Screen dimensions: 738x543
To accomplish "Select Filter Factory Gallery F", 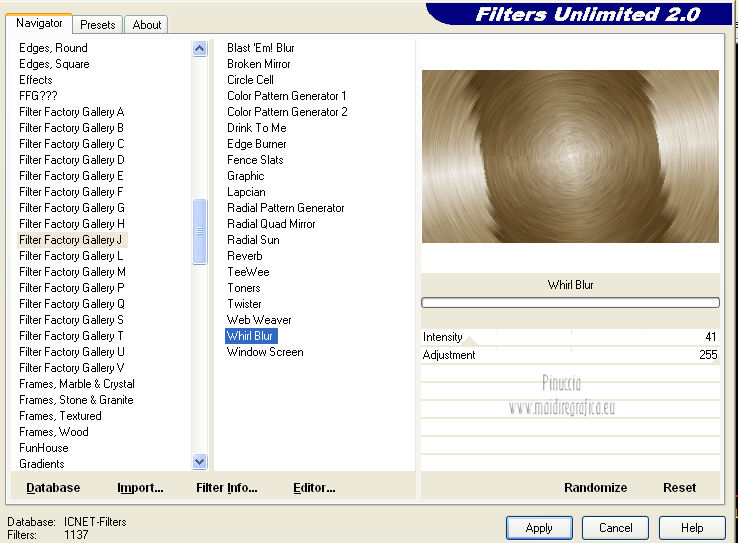I will [72, 192].
